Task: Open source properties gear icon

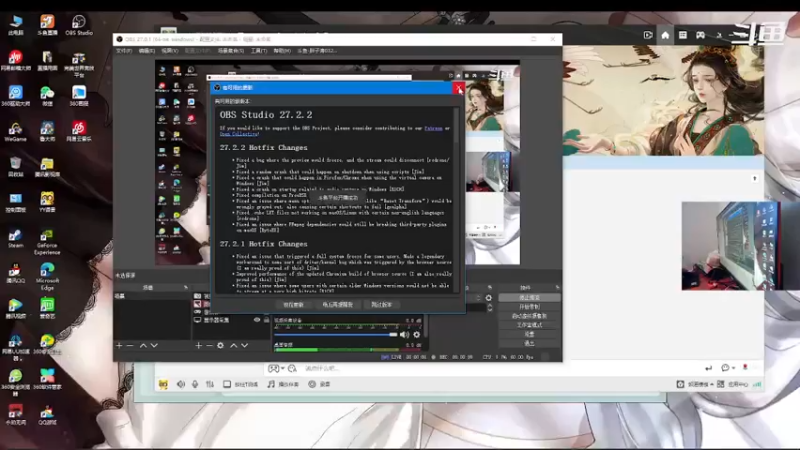Action: point(220,345)
